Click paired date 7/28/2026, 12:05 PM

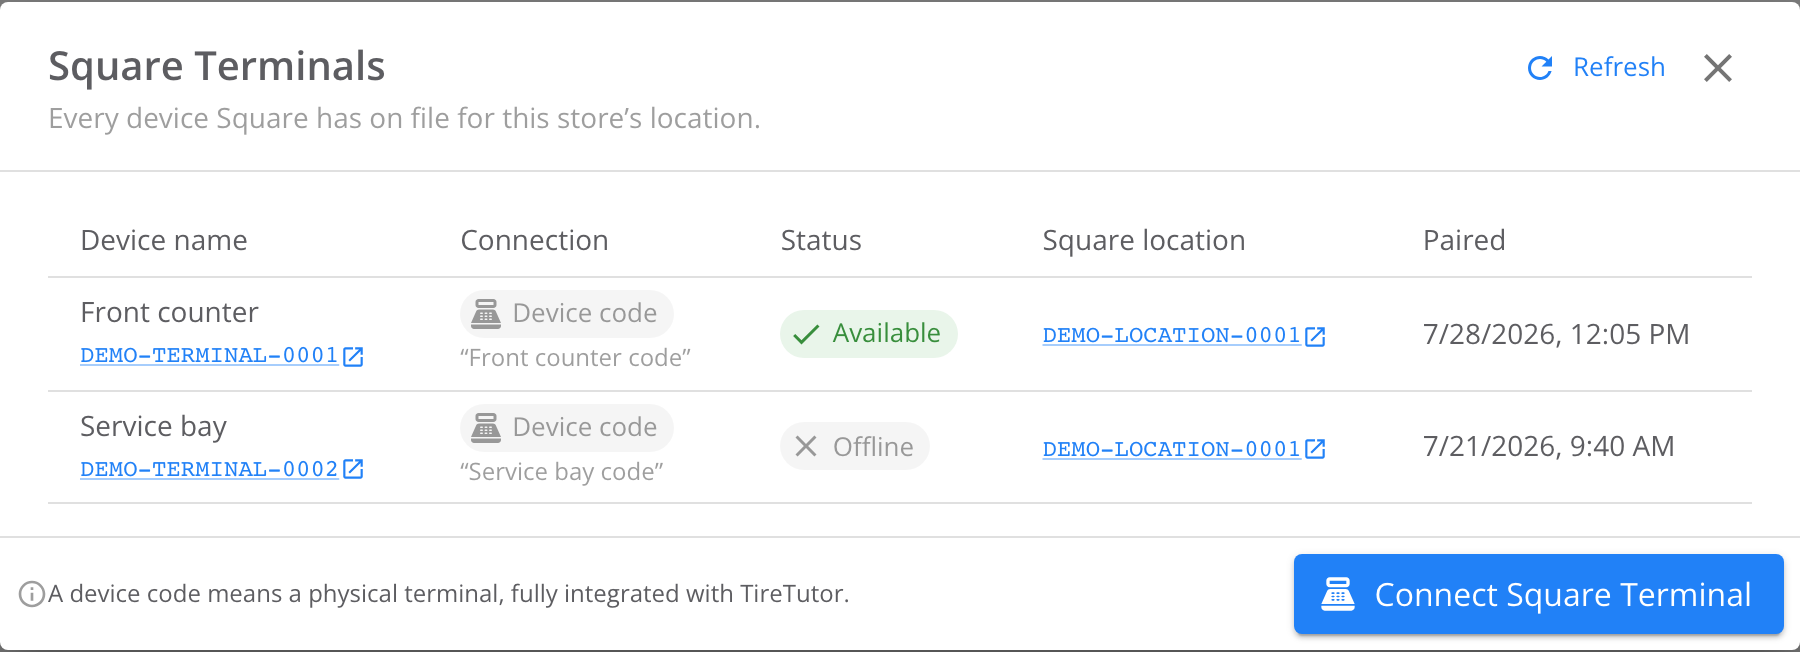pos(1556,334)
